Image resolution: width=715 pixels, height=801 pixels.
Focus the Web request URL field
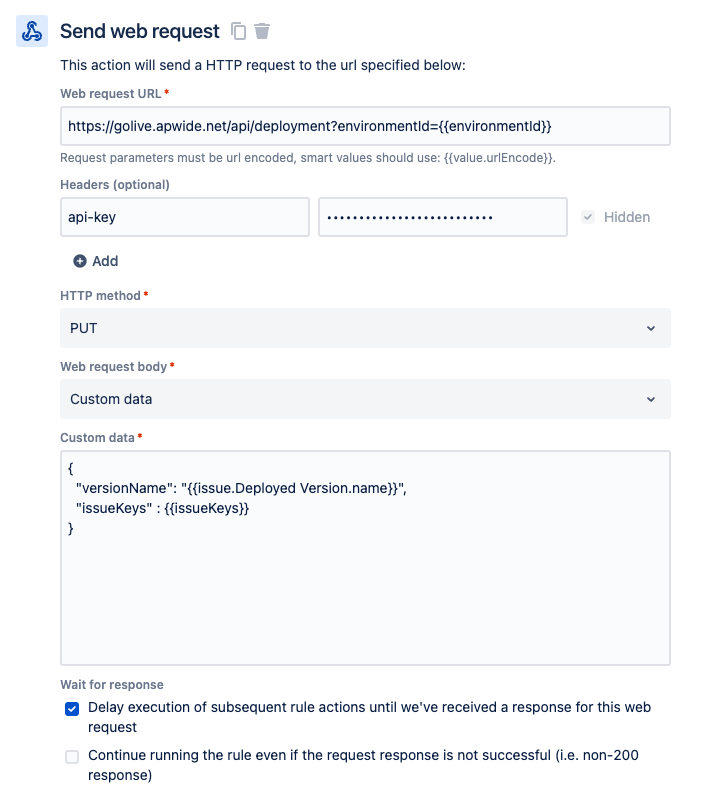365,127
